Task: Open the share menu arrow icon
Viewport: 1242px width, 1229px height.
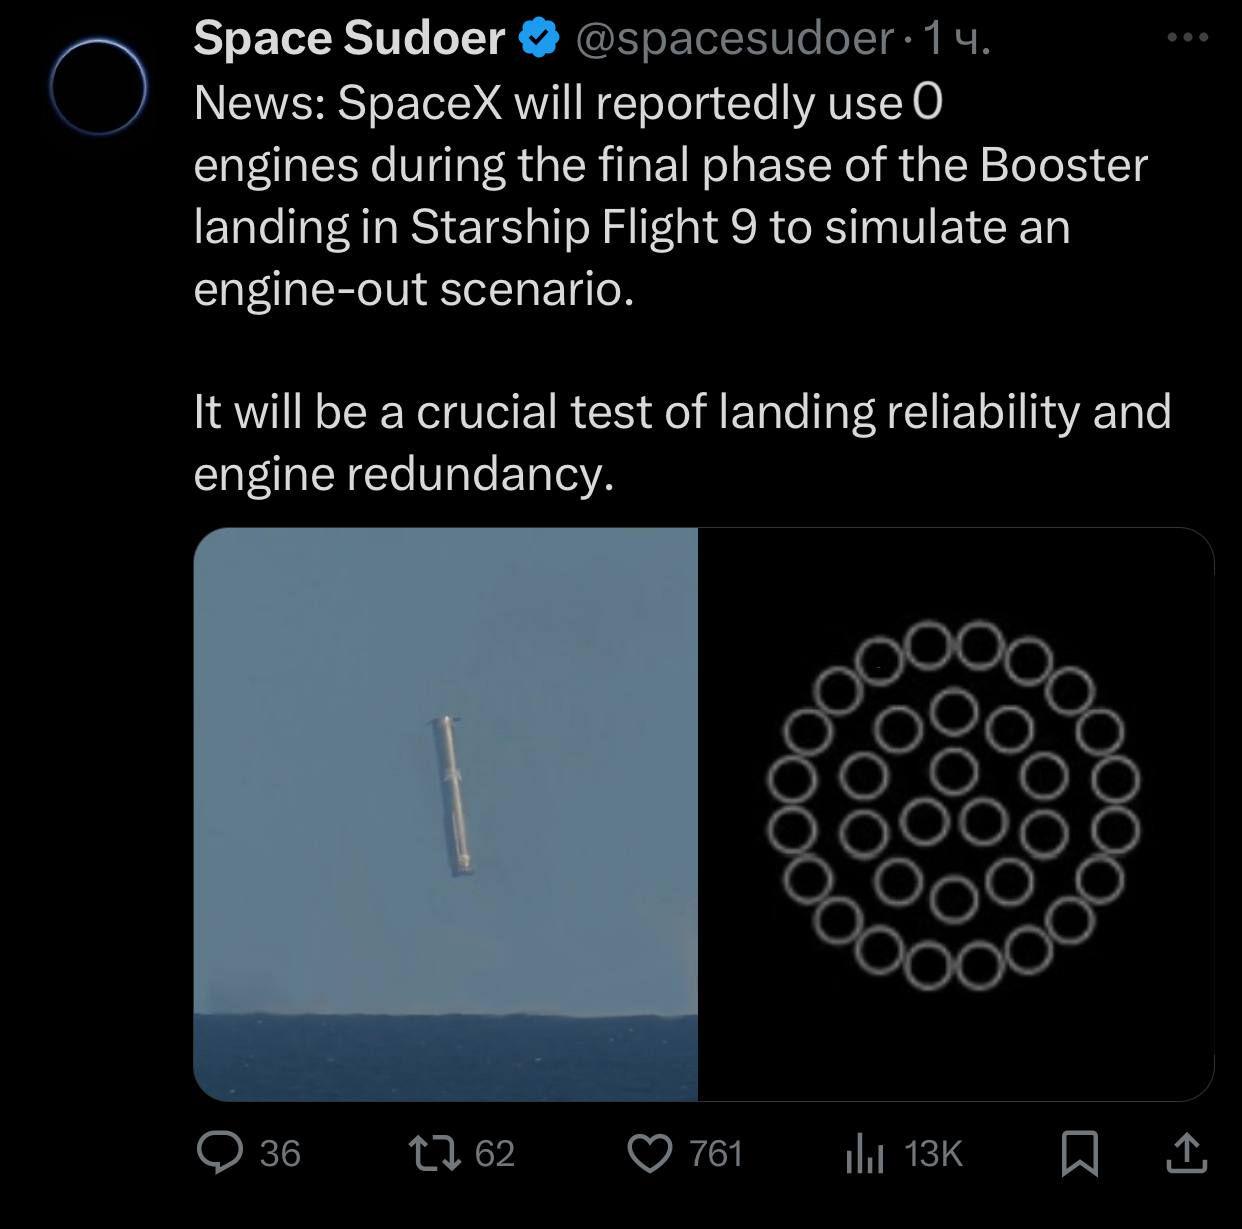Action: [1187, 1153]
